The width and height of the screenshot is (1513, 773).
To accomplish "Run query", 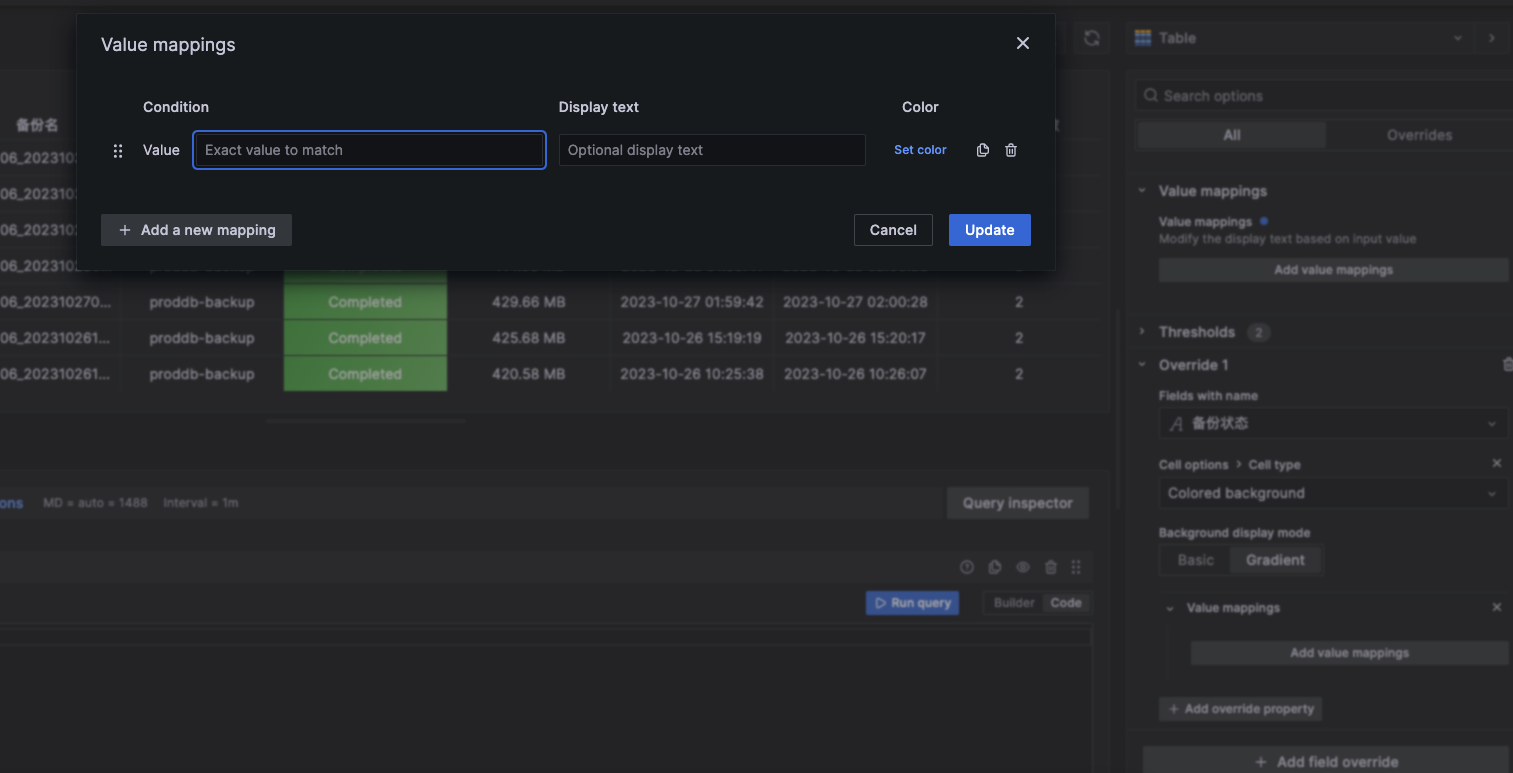I will (x=912, y=603).
